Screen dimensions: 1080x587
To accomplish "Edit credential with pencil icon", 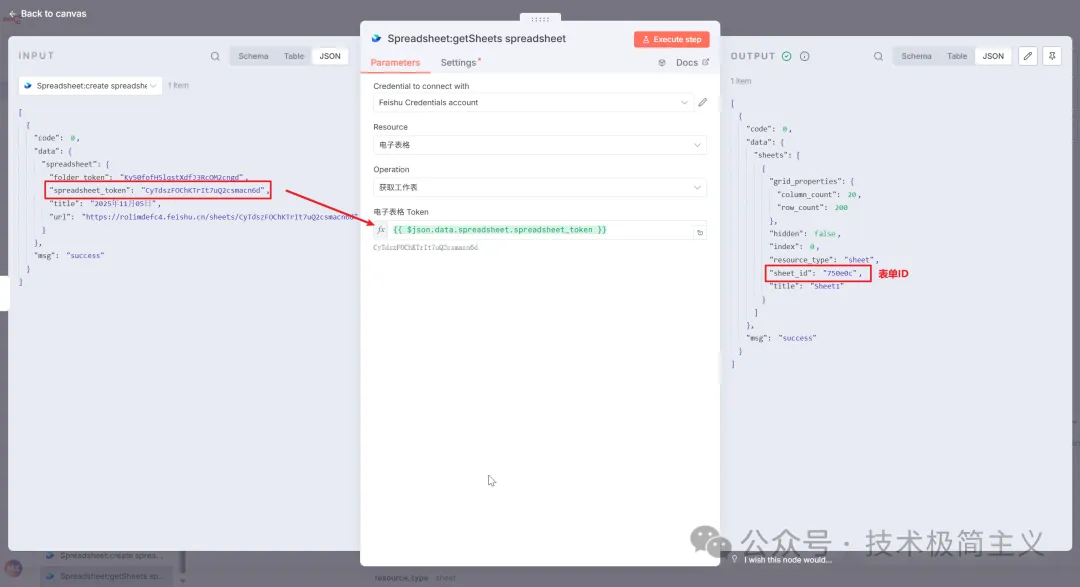I will 703,103.
